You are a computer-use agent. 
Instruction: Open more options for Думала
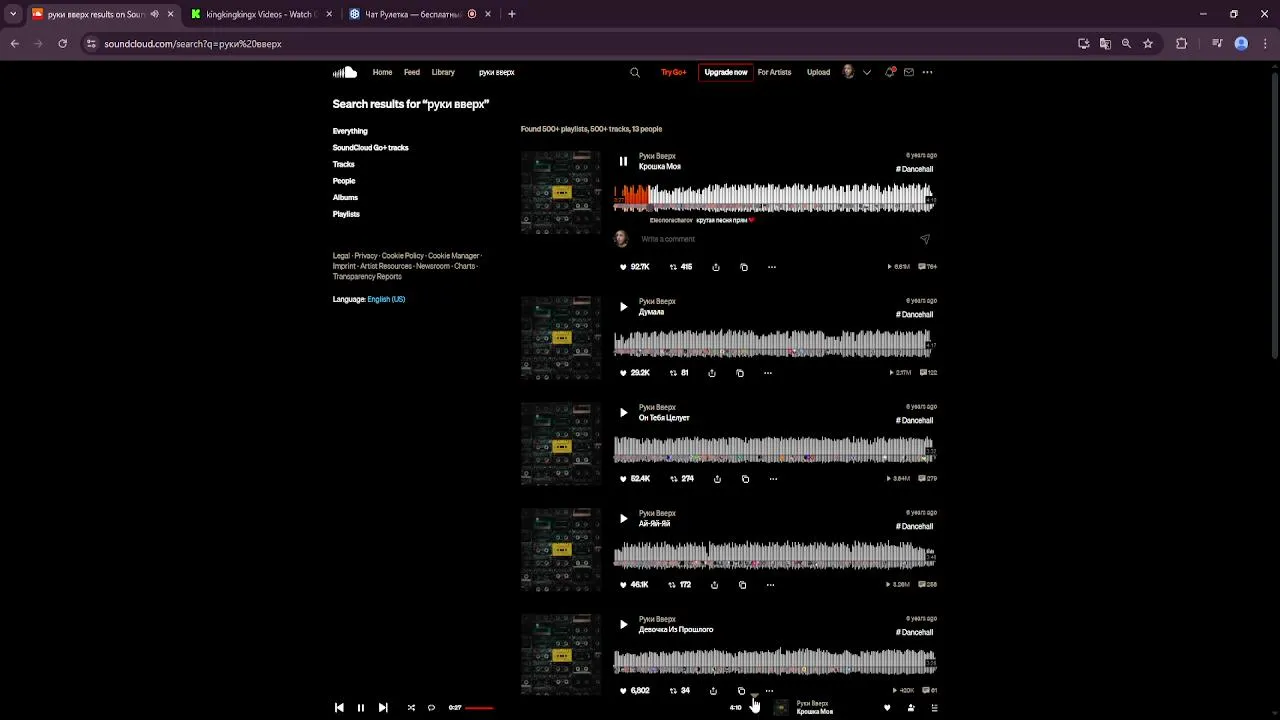pos(768,373)
